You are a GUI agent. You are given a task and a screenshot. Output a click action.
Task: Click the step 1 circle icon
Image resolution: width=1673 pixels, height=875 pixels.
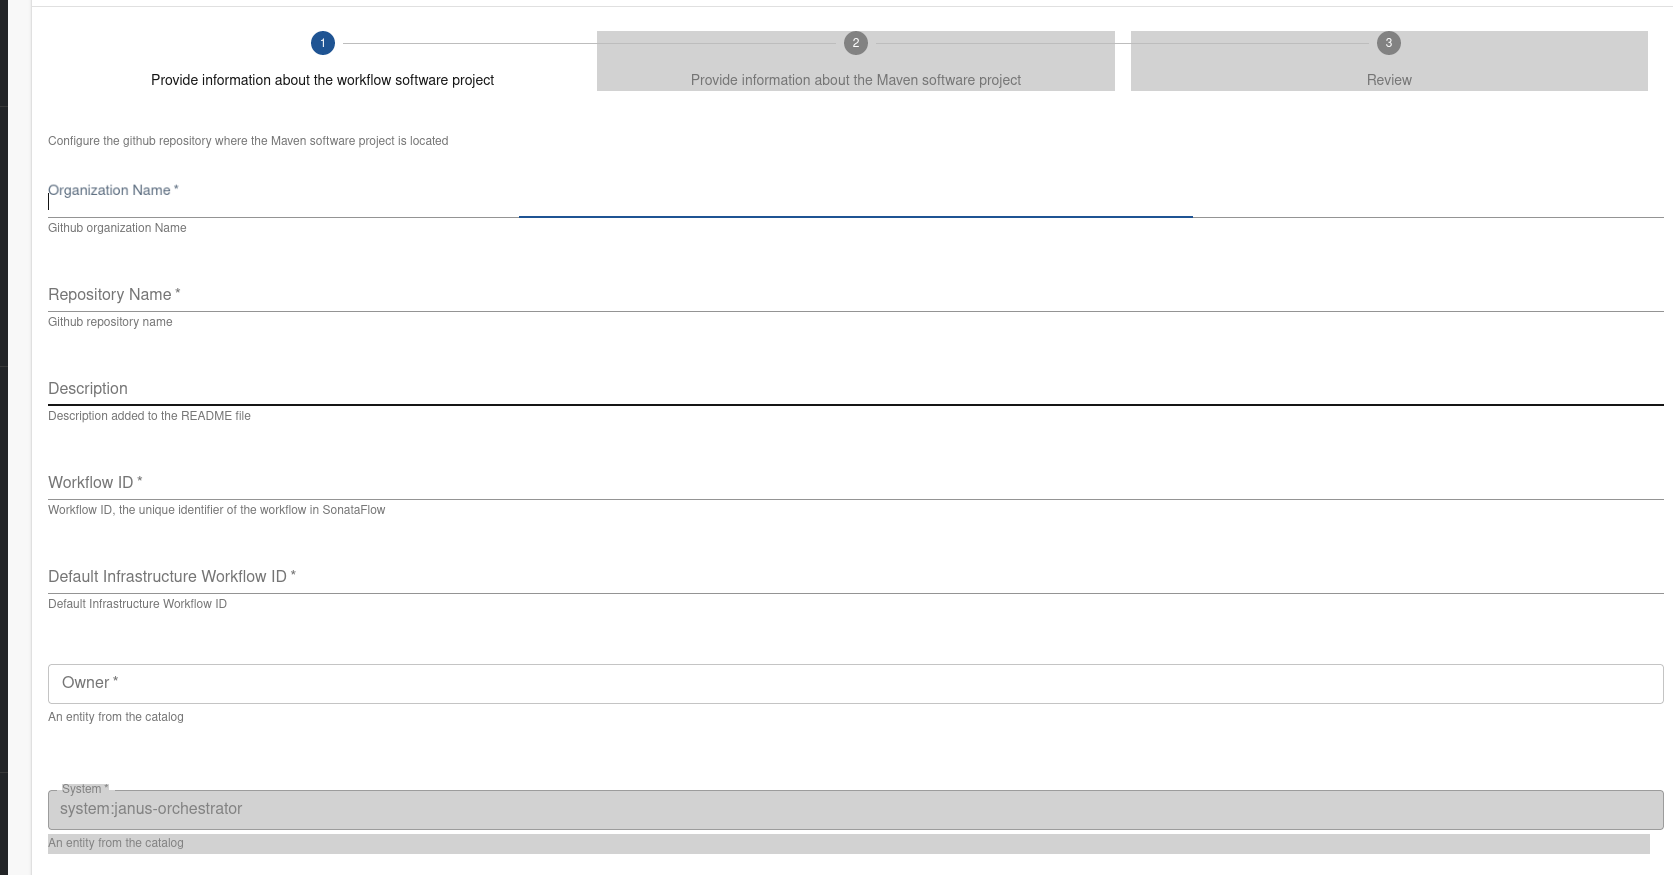[x=322, y=43]
